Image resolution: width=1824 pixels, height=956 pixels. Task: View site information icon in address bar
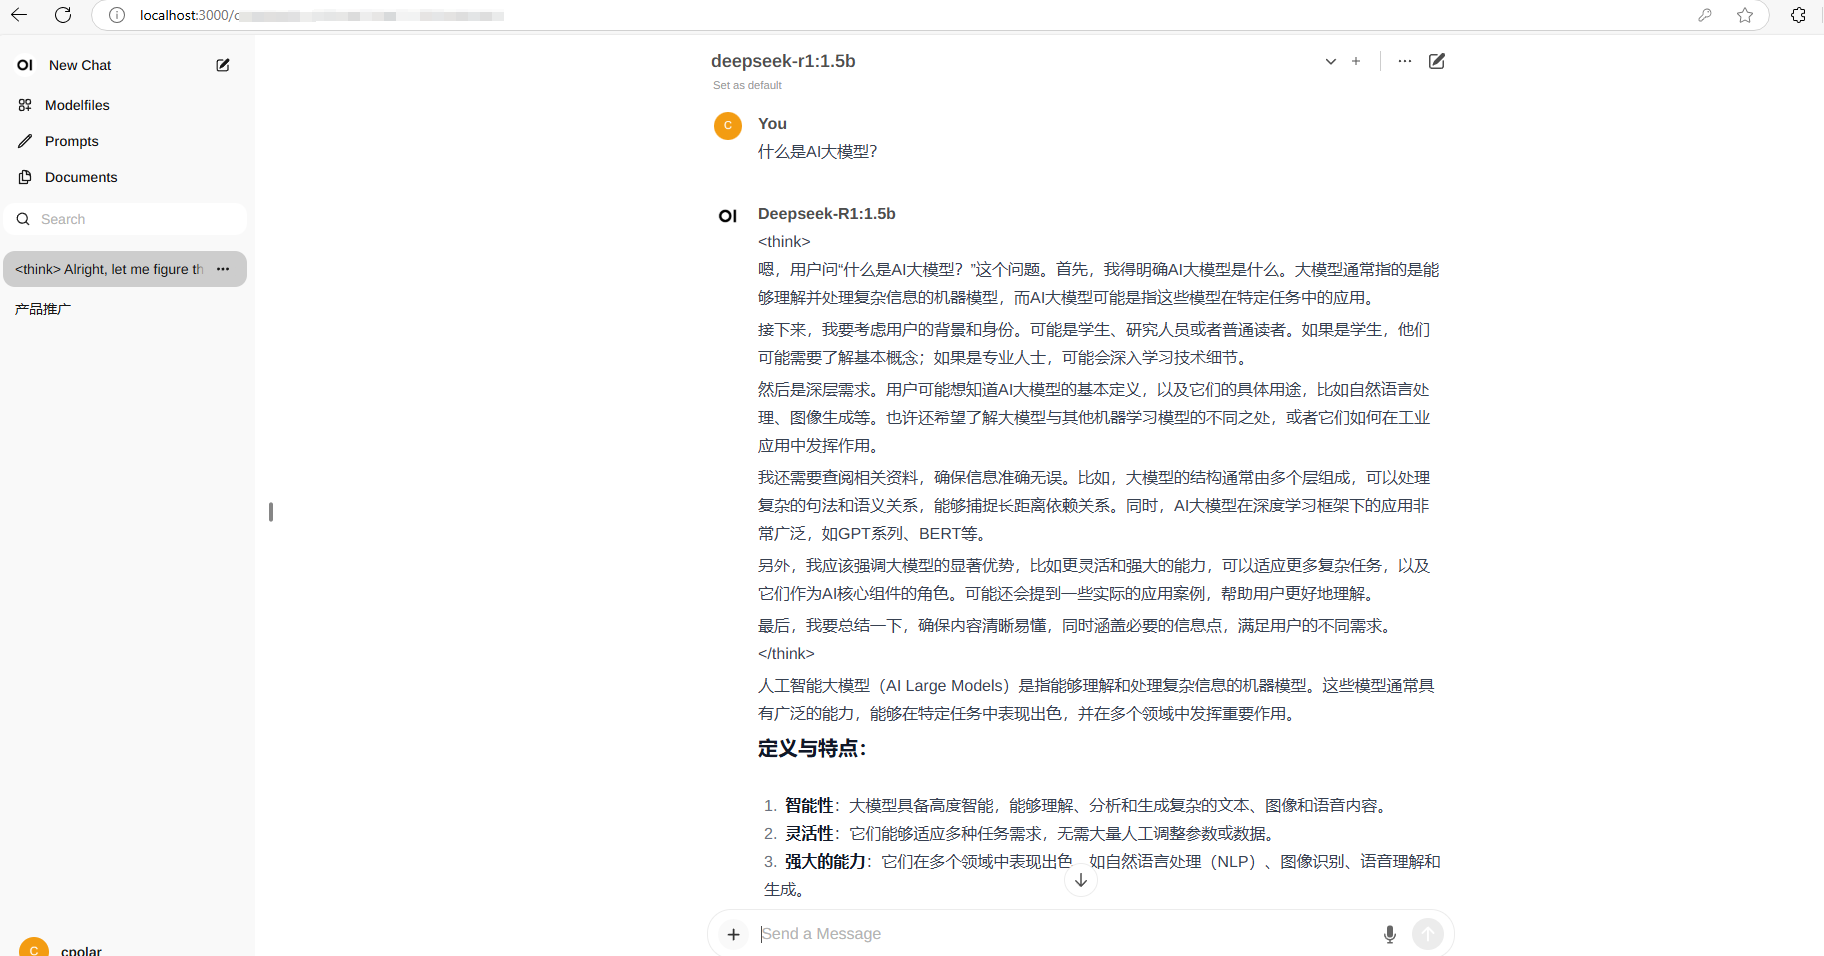pyautogui.click(x=117, y=15)
